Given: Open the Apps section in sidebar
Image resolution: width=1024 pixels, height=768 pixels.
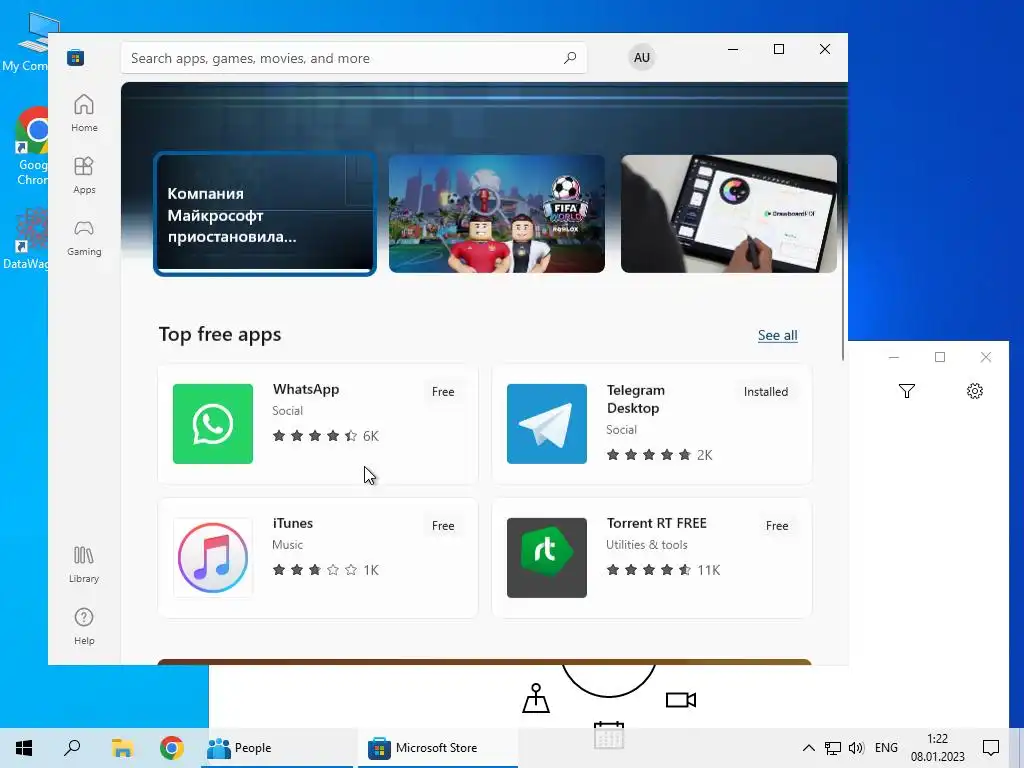Looking at the screenshot, I should pos(84,175).
